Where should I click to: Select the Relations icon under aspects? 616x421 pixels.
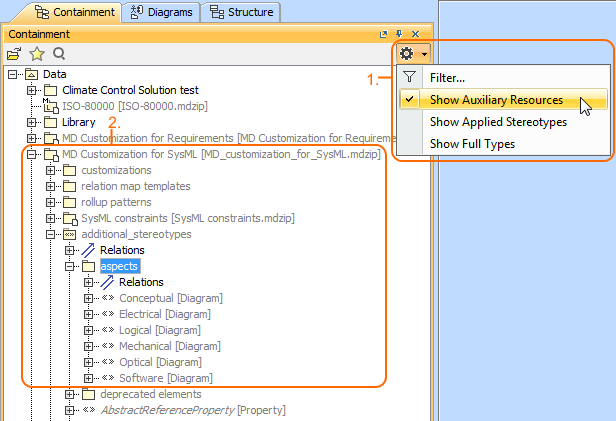tap(108, 282)
